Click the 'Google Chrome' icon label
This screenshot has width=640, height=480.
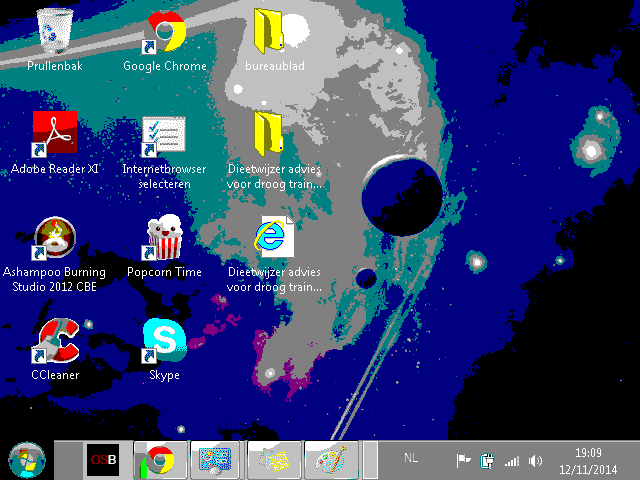[x=165, y=66]
